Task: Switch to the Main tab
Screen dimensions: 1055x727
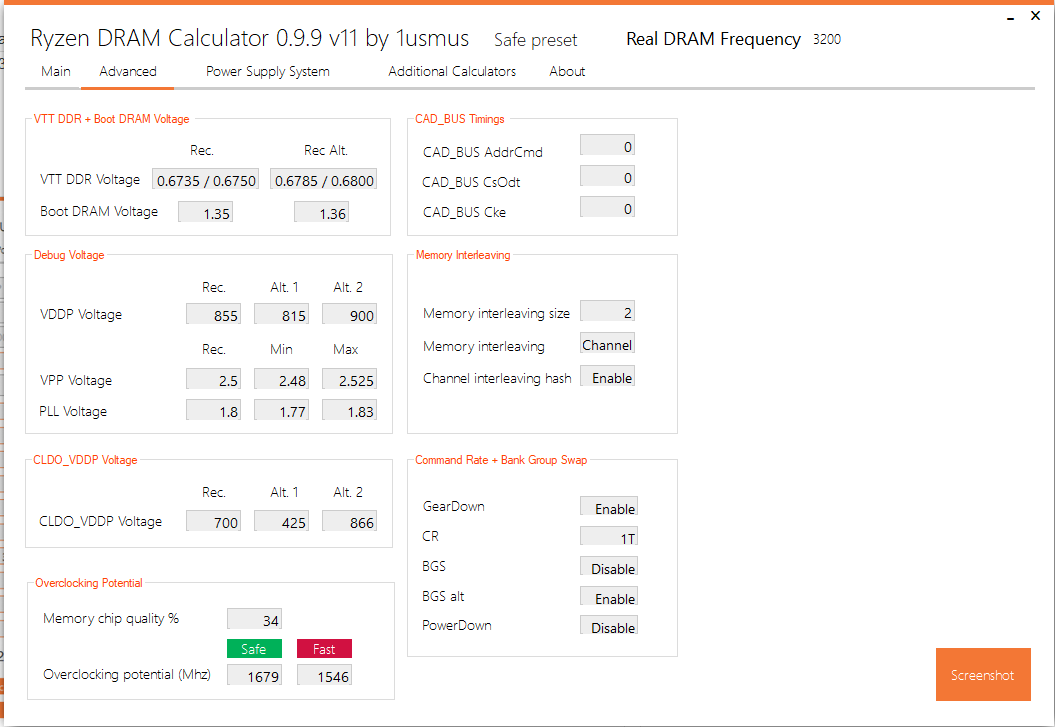Action: click(56, 71)
